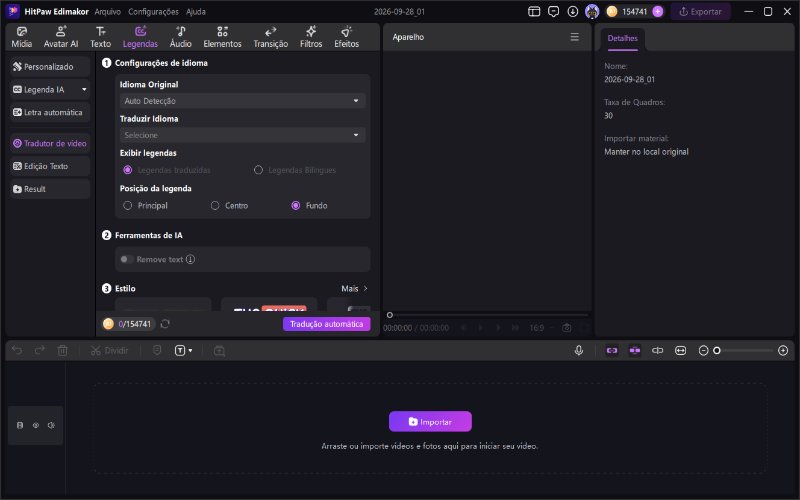Select Legendas Bilíngues radio button
The width and height of the screenshot is (800, 500).
258,170
